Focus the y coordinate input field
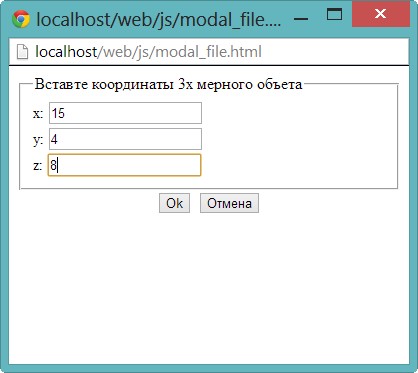The height and width of the screenshot is (373, 418). click(125, 139)
